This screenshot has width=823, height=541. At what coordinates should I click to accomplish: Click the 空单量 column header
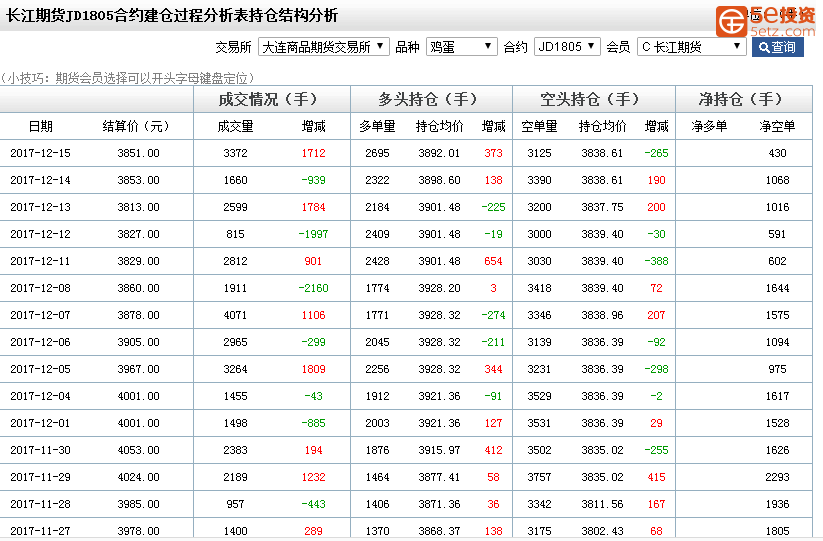539,126
